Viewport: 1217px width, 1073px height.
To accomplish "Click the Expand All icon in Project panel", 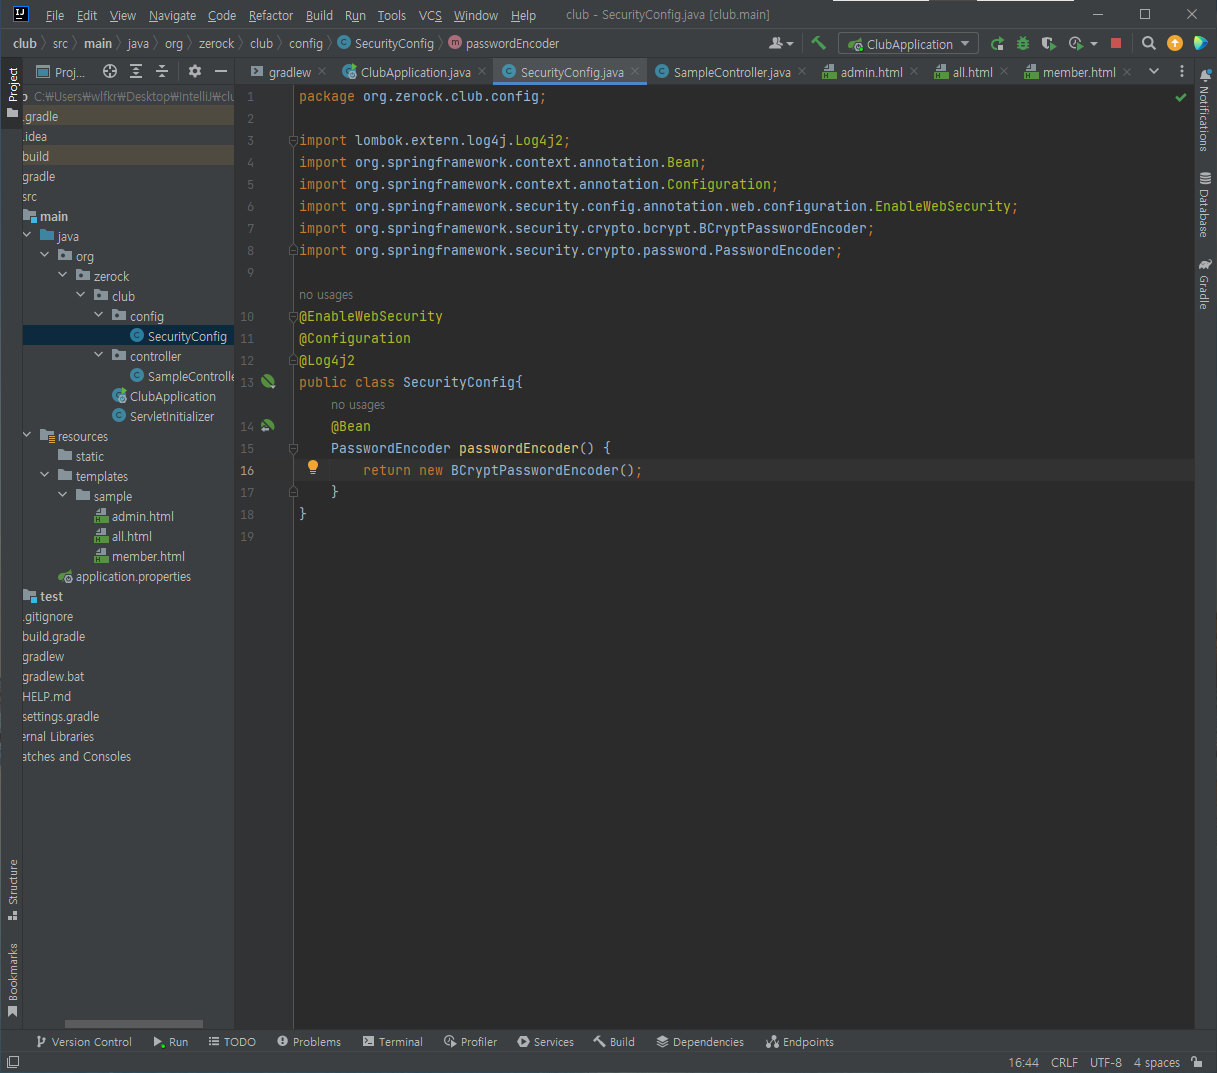I will pyautogui.click(x=136, y=71).
